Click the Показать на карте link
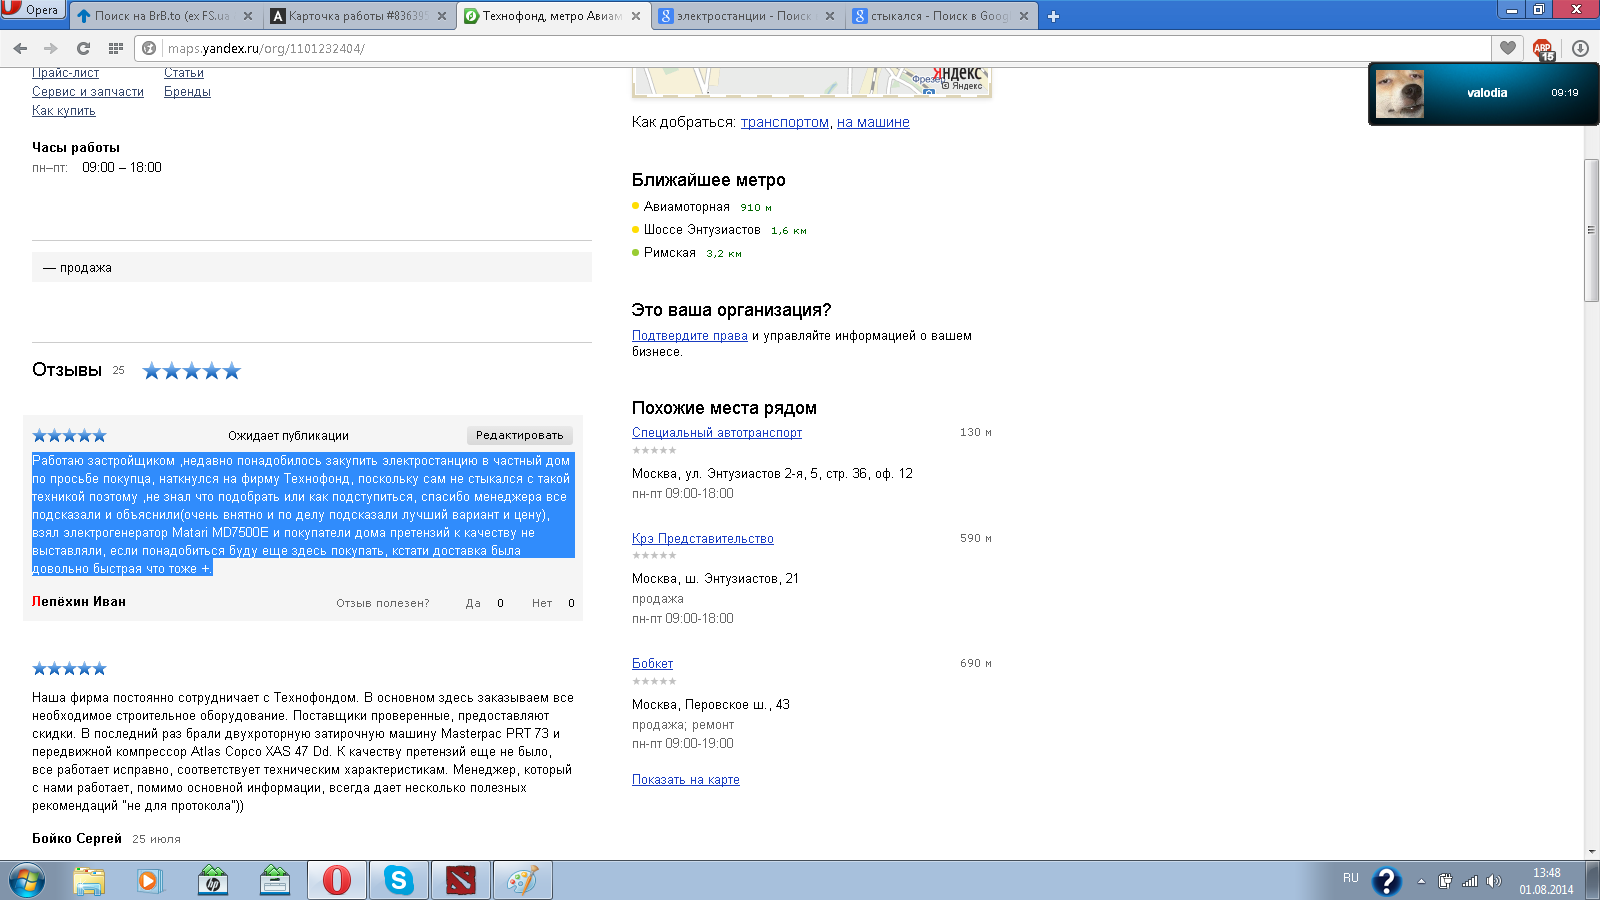 [686, 780]
